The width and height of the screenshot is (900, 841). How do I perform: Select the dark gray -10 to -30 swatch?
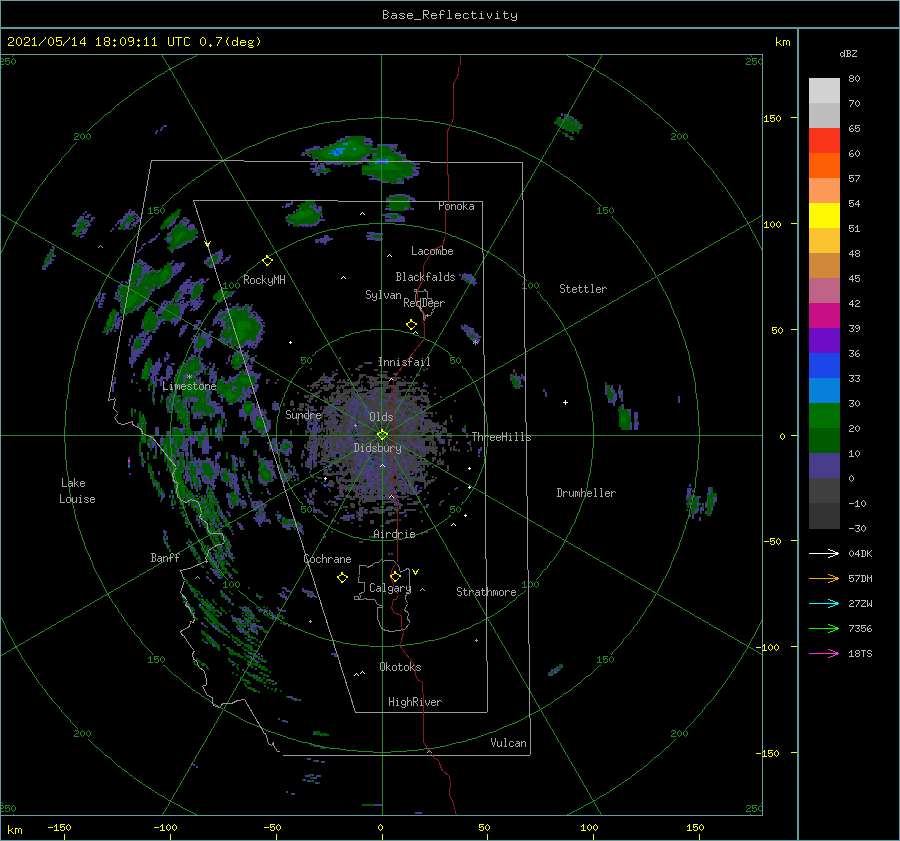click(x=824, y=516)
